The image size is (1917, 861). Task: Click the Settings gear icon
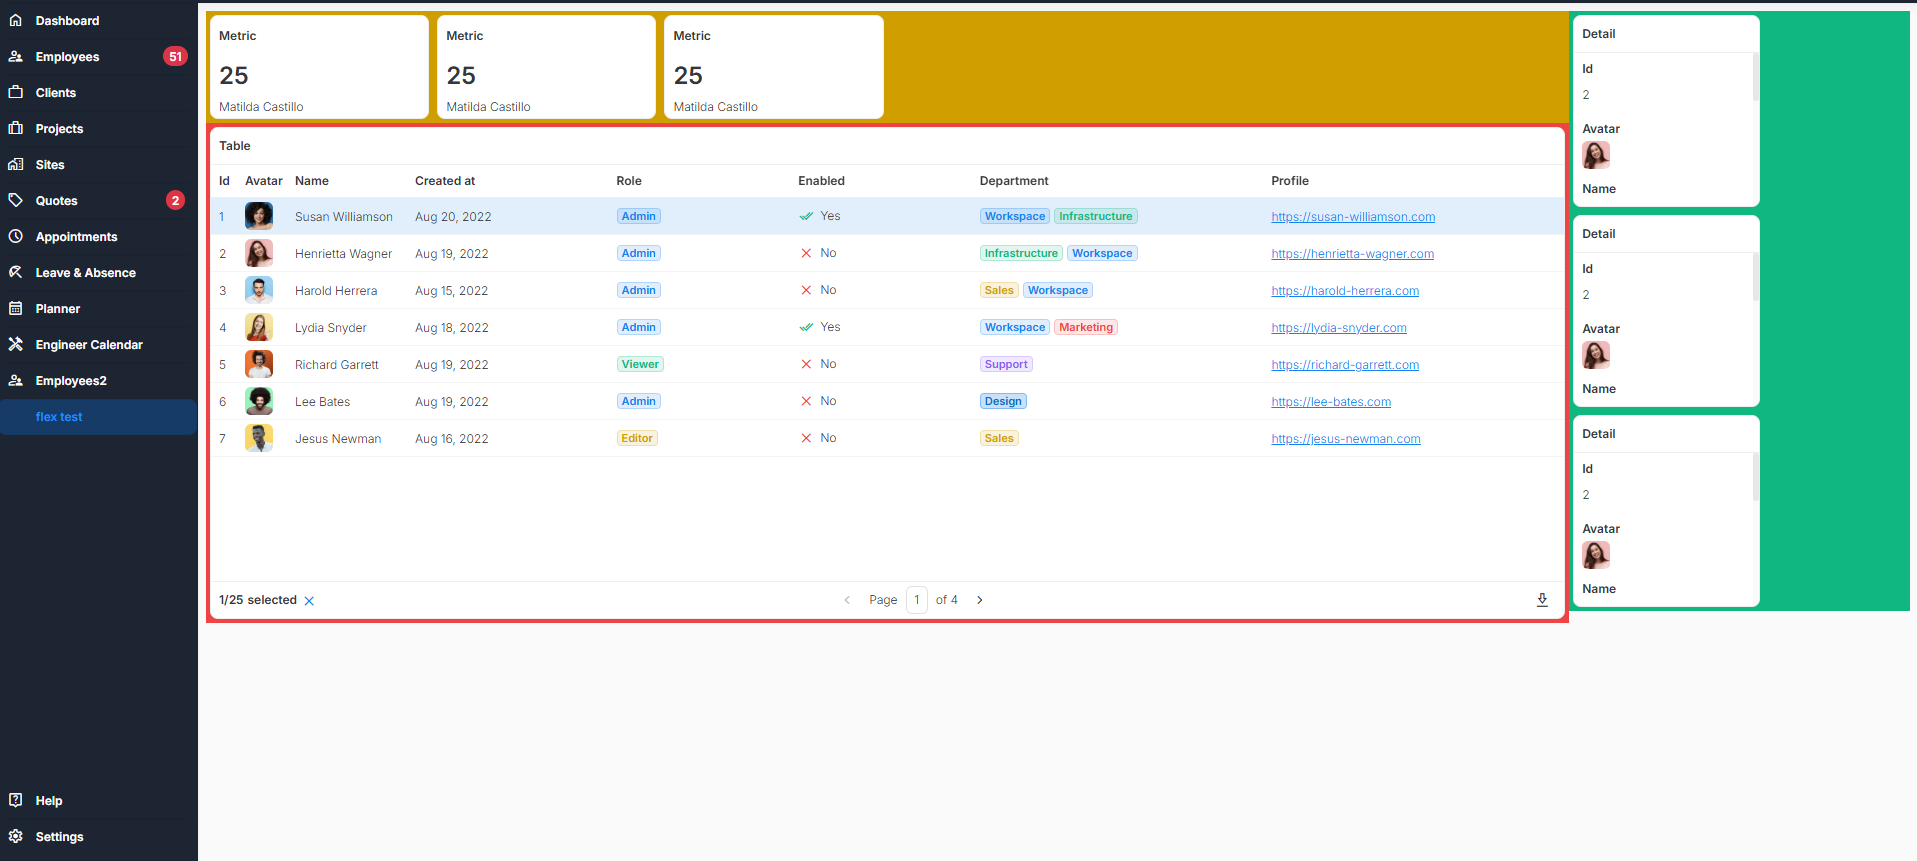(16, 836)
